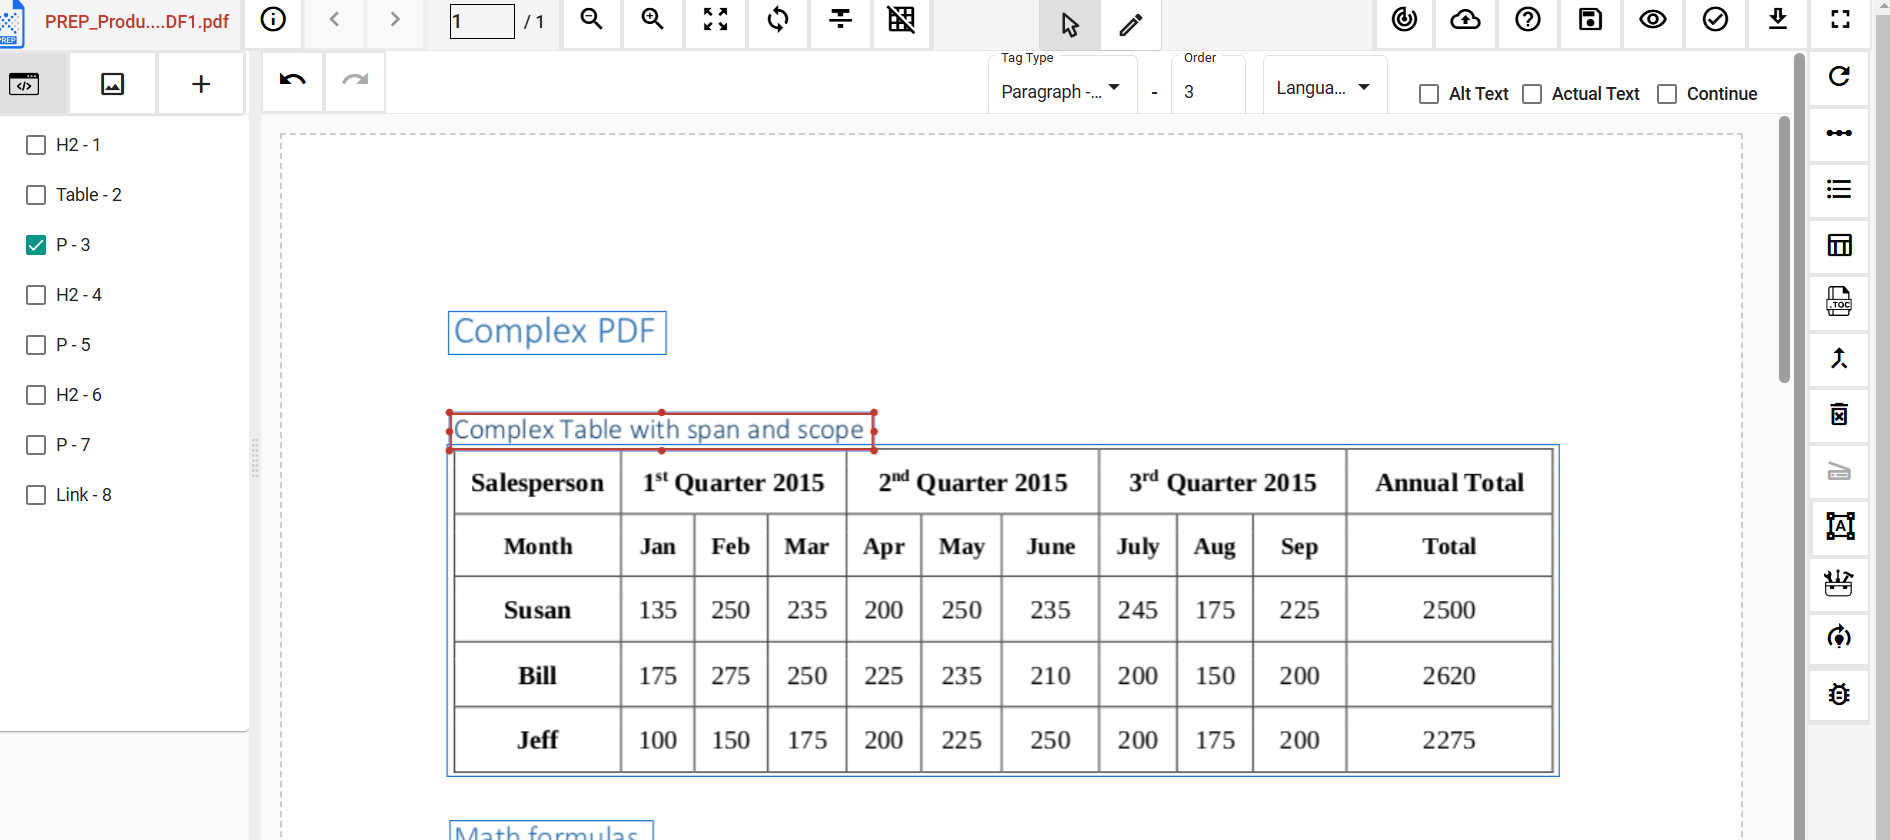Enable the Continue checkbox

(x=1667, y=94)
